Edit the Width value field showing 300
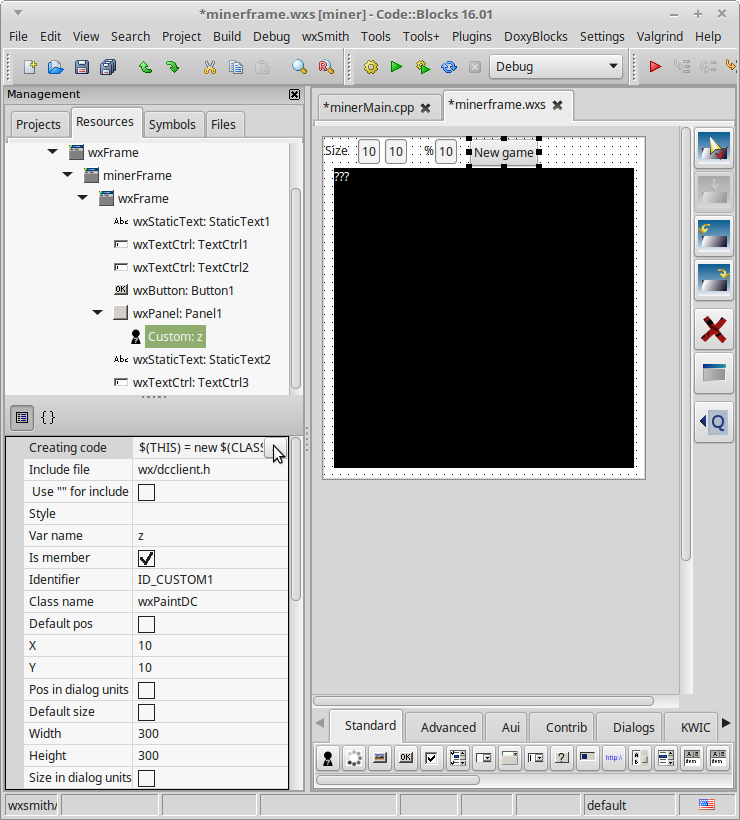Viewport: 740px width, 820px height. pos(210,734)
